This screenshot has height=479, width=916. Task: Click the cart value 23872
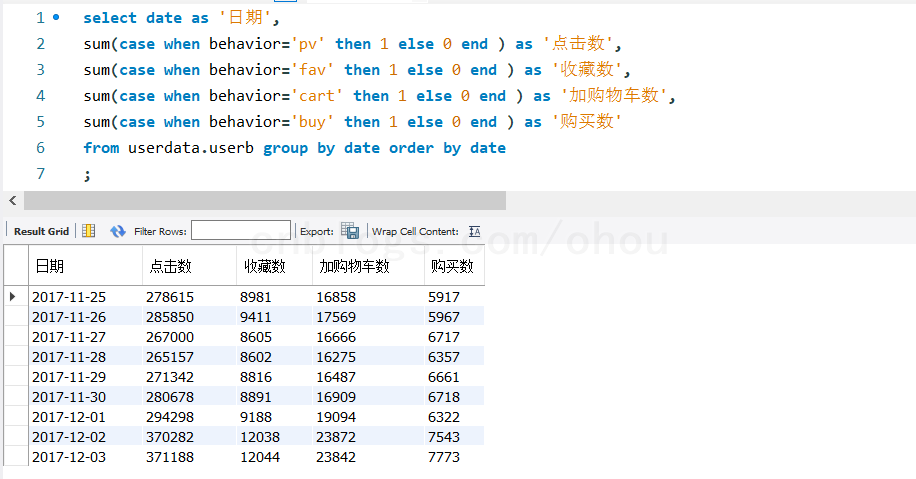coord(336,437)
